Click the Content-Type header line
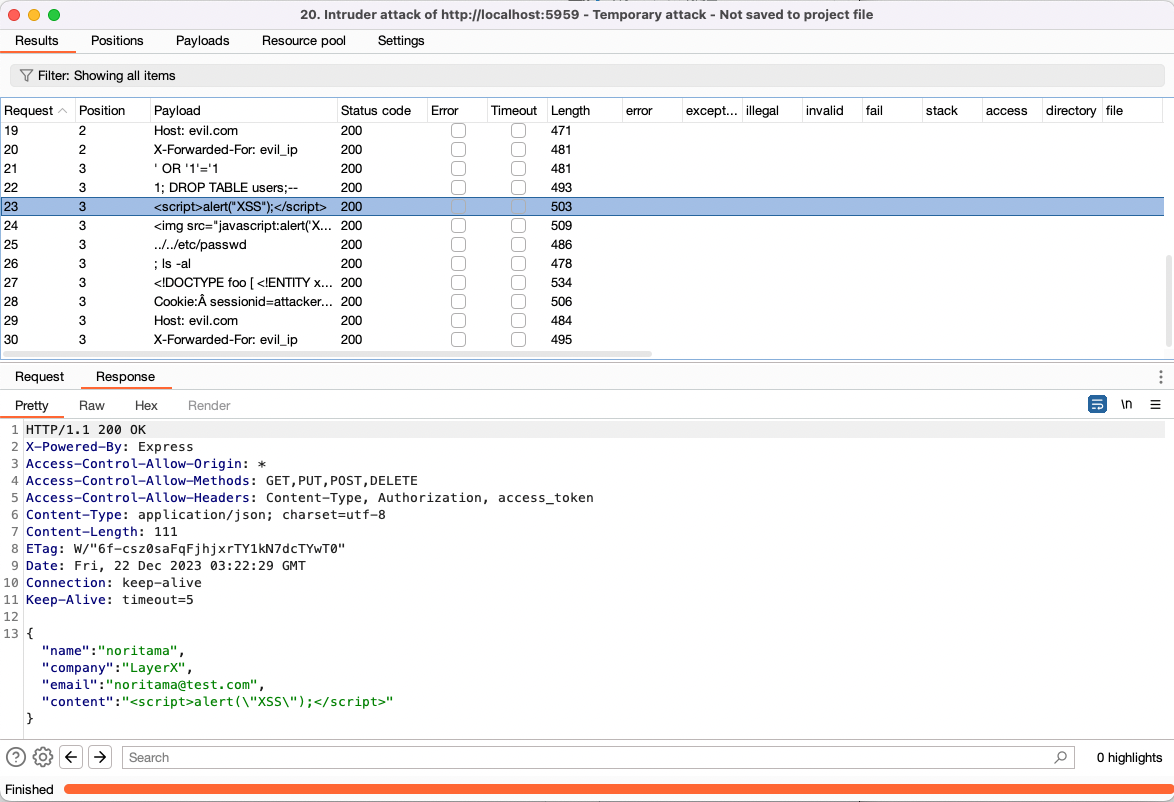This screenshot has height=802, width=1174. pyautogui.click(x=206, y=514)
